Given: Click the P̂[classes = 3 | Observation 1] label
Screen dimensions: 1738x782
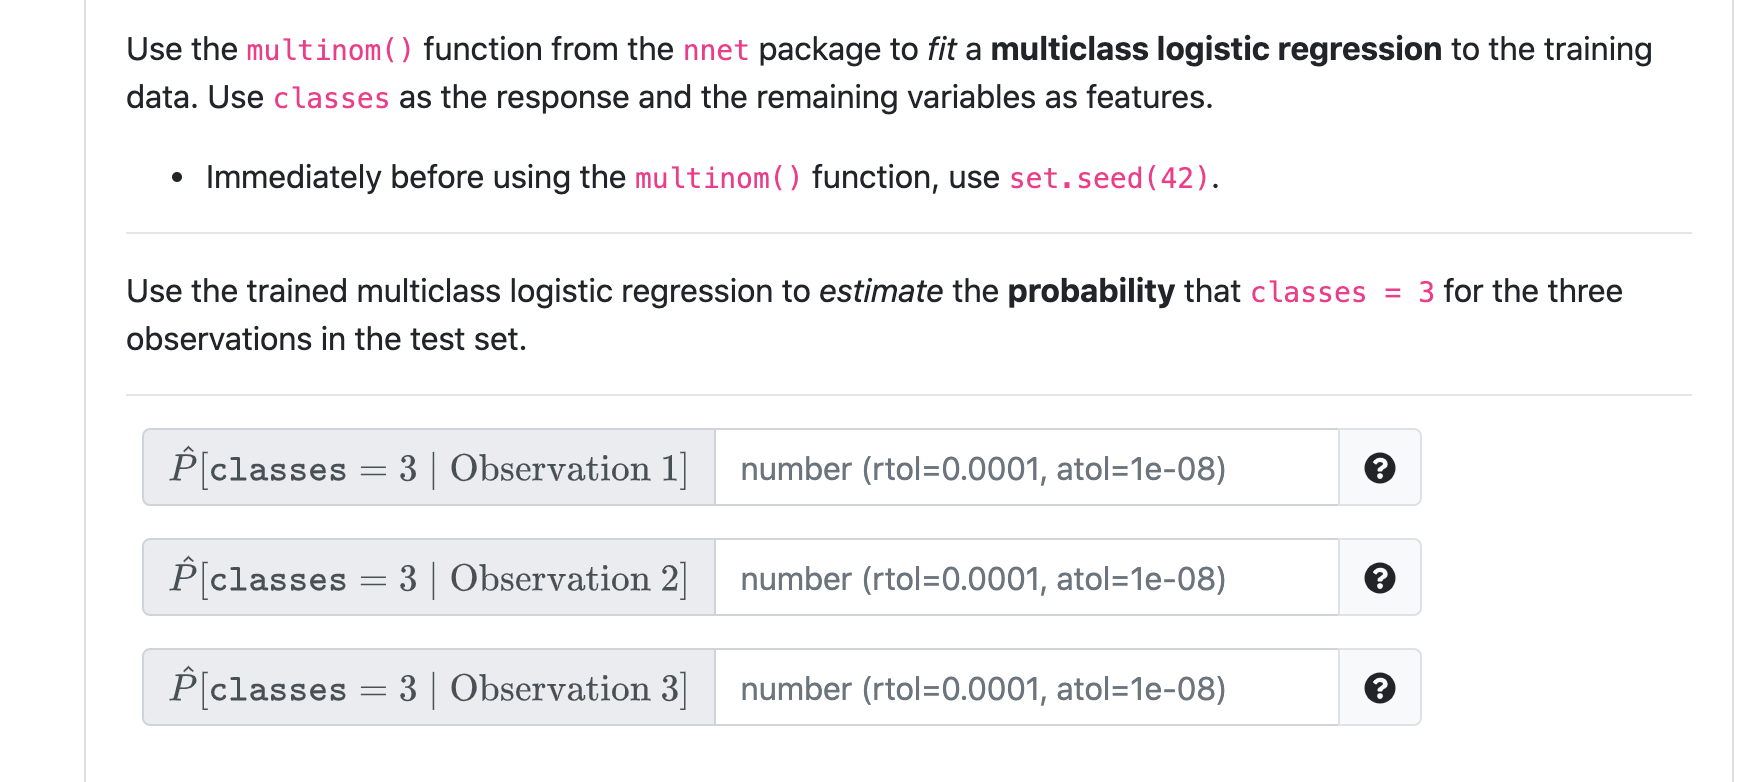Looking at the screenshot, I should click(x=429, y=468).
